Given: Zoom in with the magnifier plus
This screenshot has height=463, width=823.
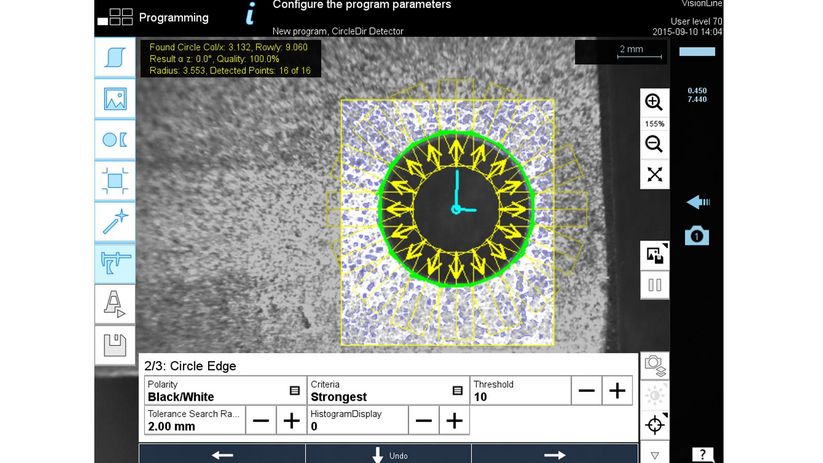Looking at the screenshot, I should point(654,102).
